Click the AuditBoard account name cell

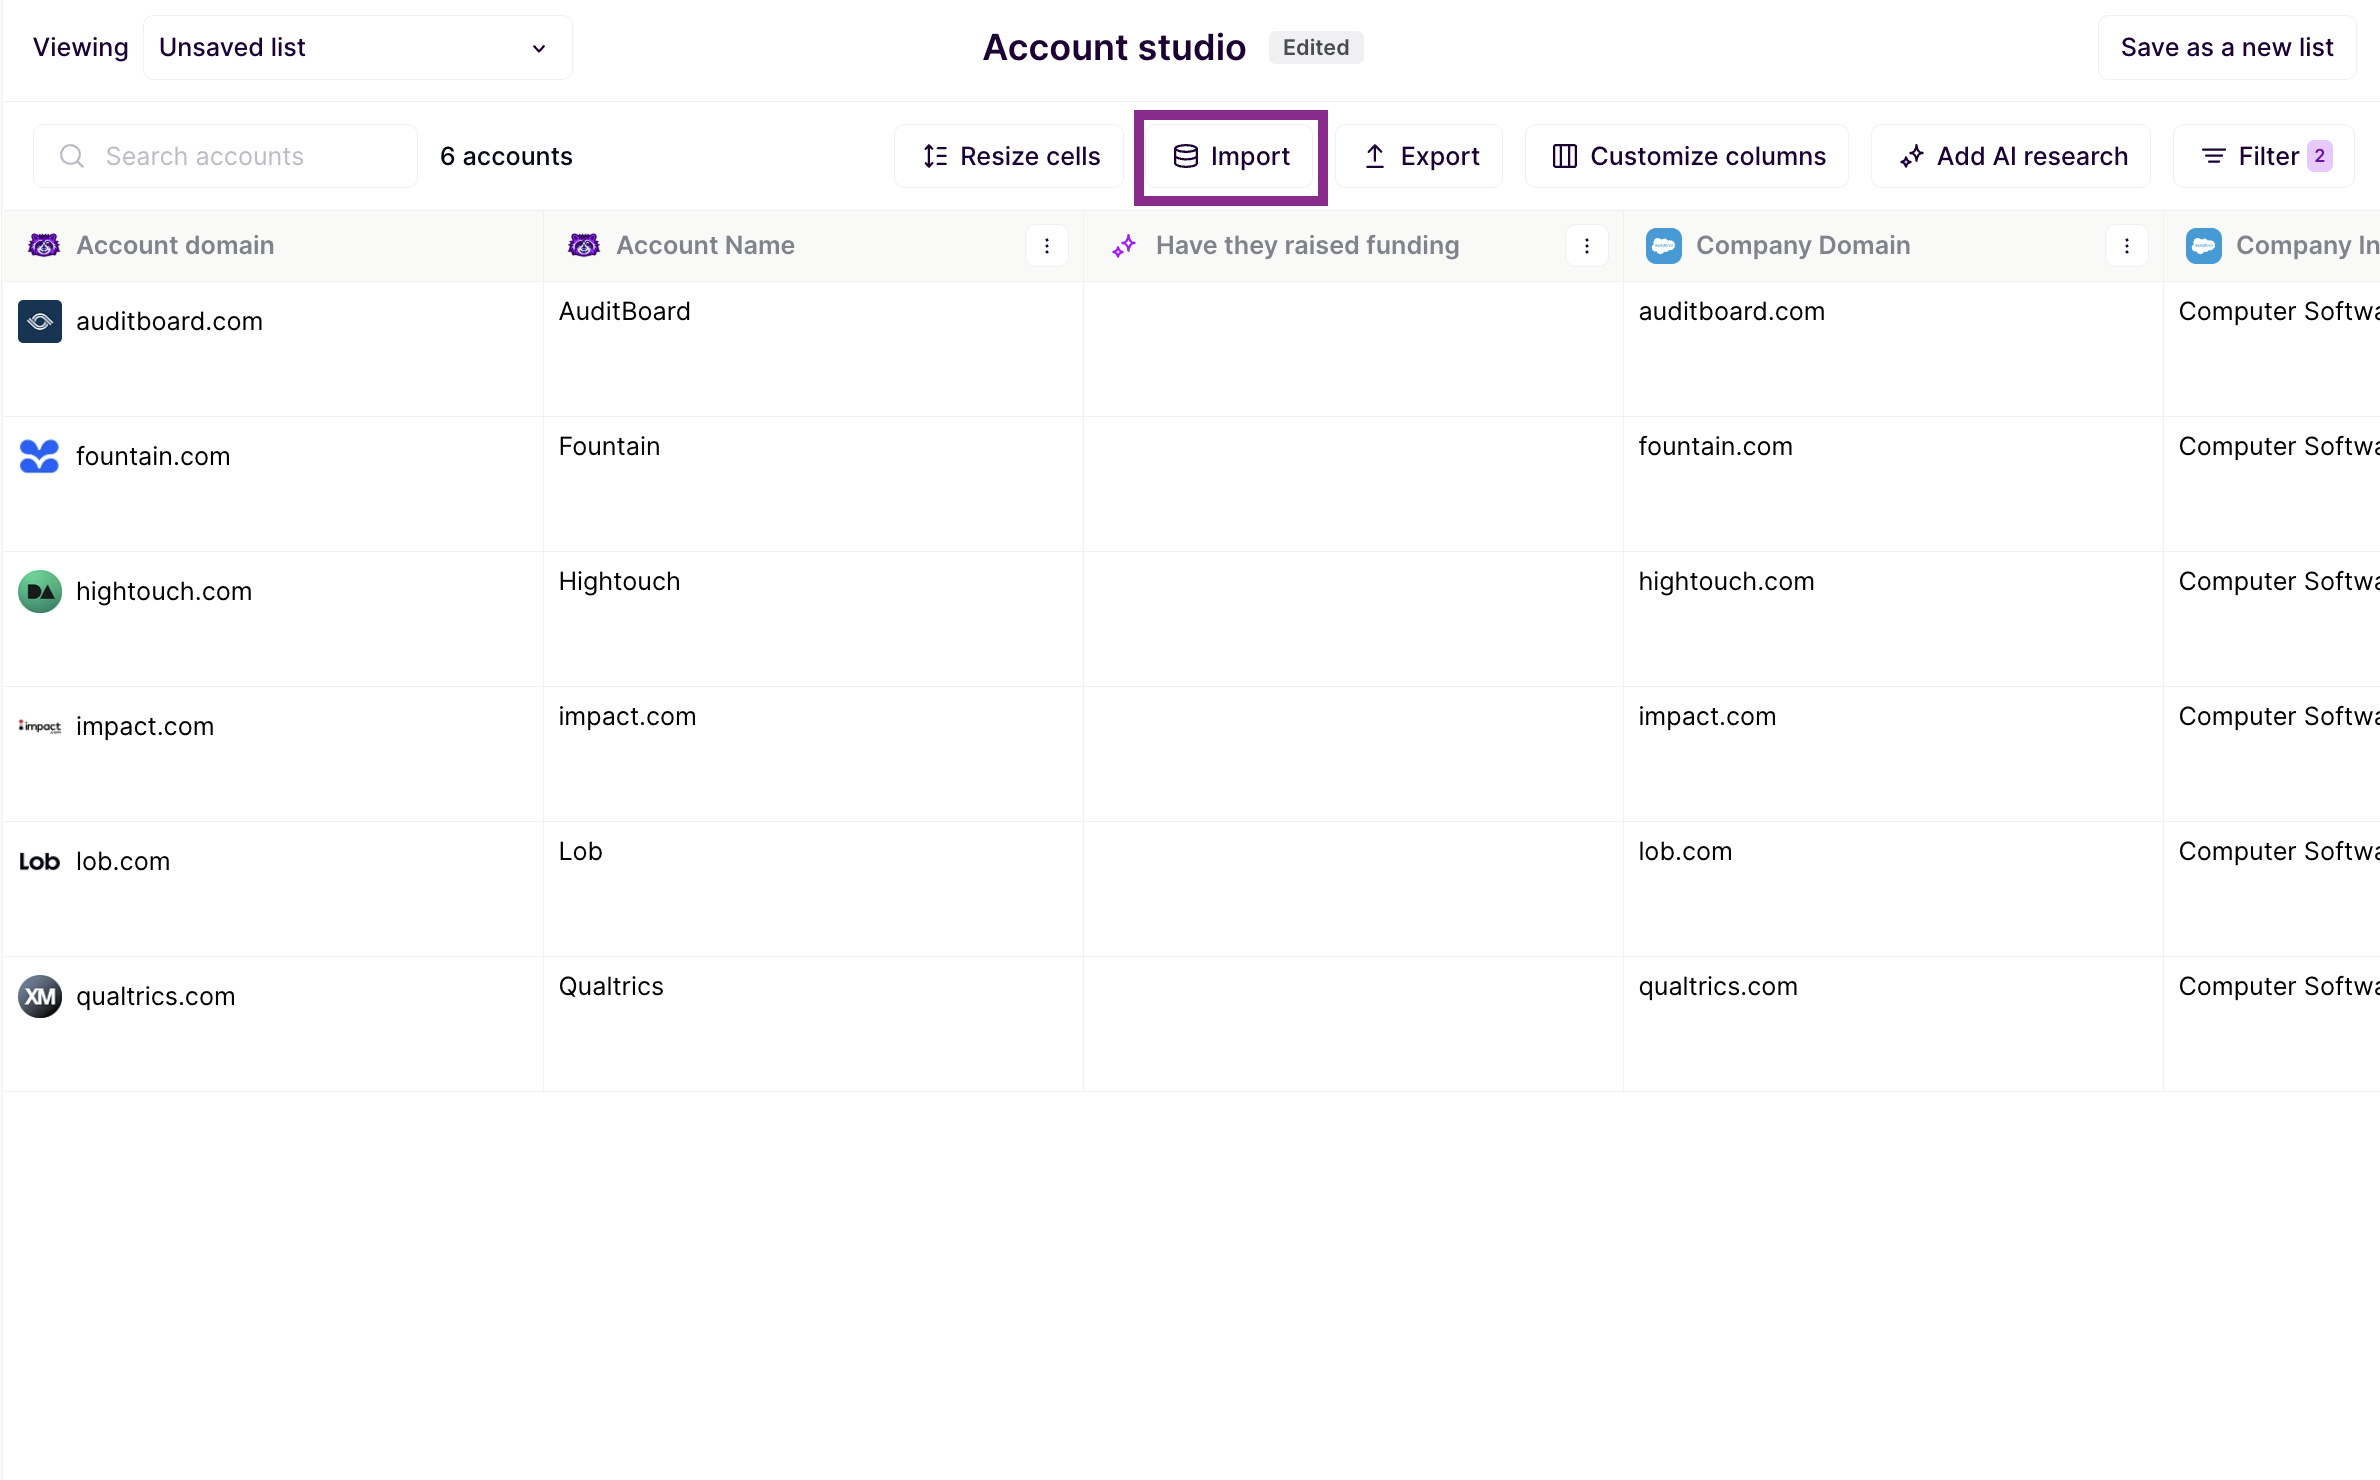point(813,349)
